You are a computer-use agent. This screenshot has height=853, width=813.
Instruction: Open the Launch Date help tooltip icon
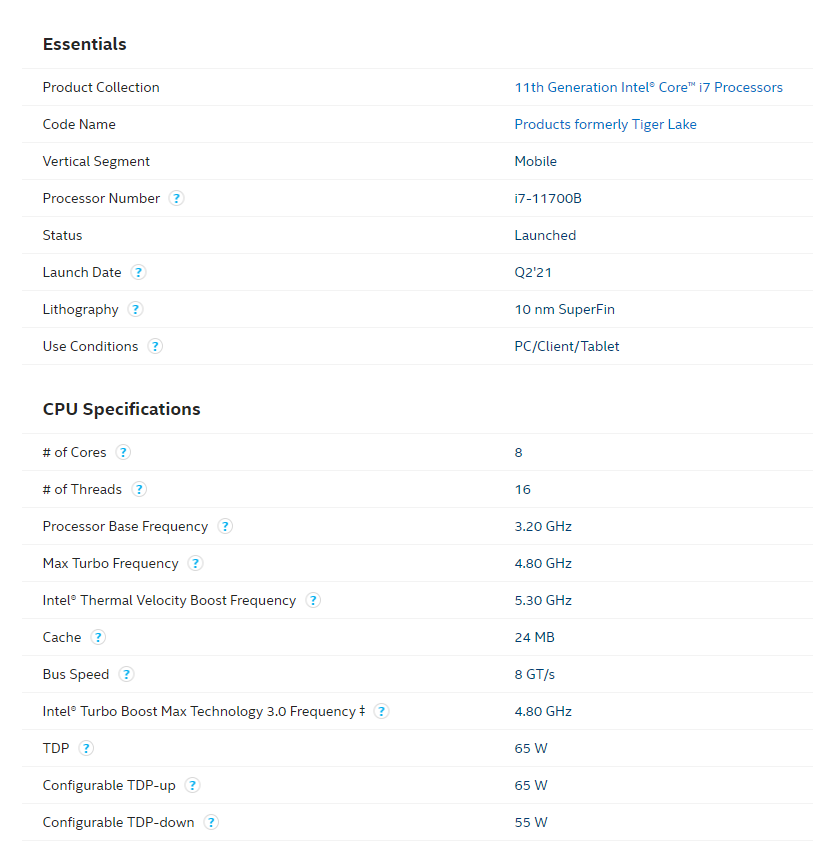pyautogui.click(x=138, y=272)
